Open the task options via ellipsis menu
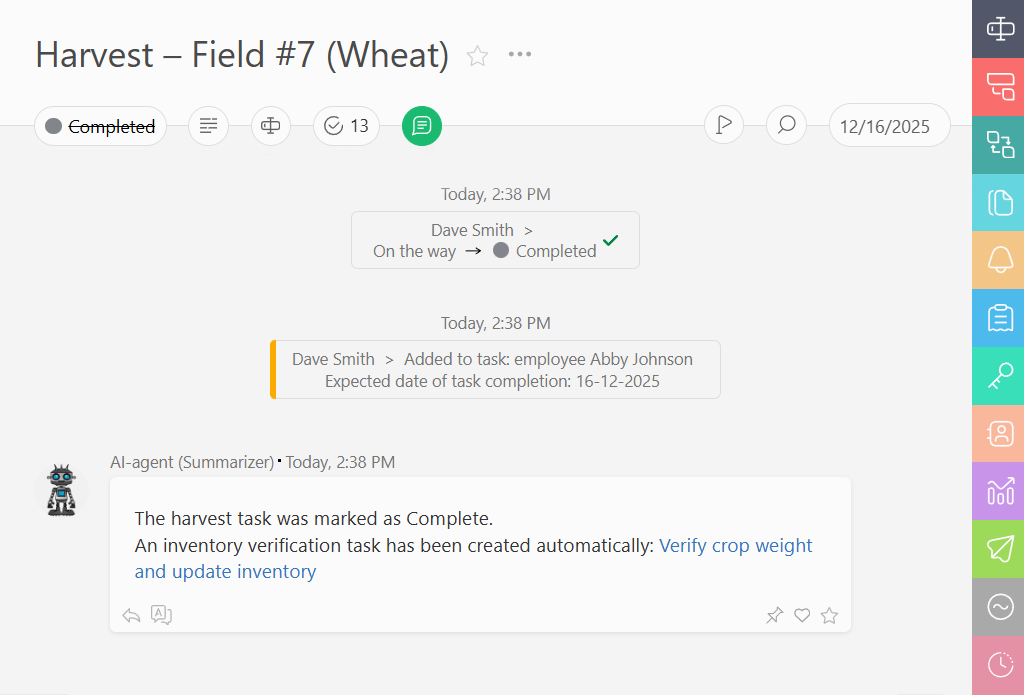The height and width of the screenshot is (695, 1024). point(519,54)
